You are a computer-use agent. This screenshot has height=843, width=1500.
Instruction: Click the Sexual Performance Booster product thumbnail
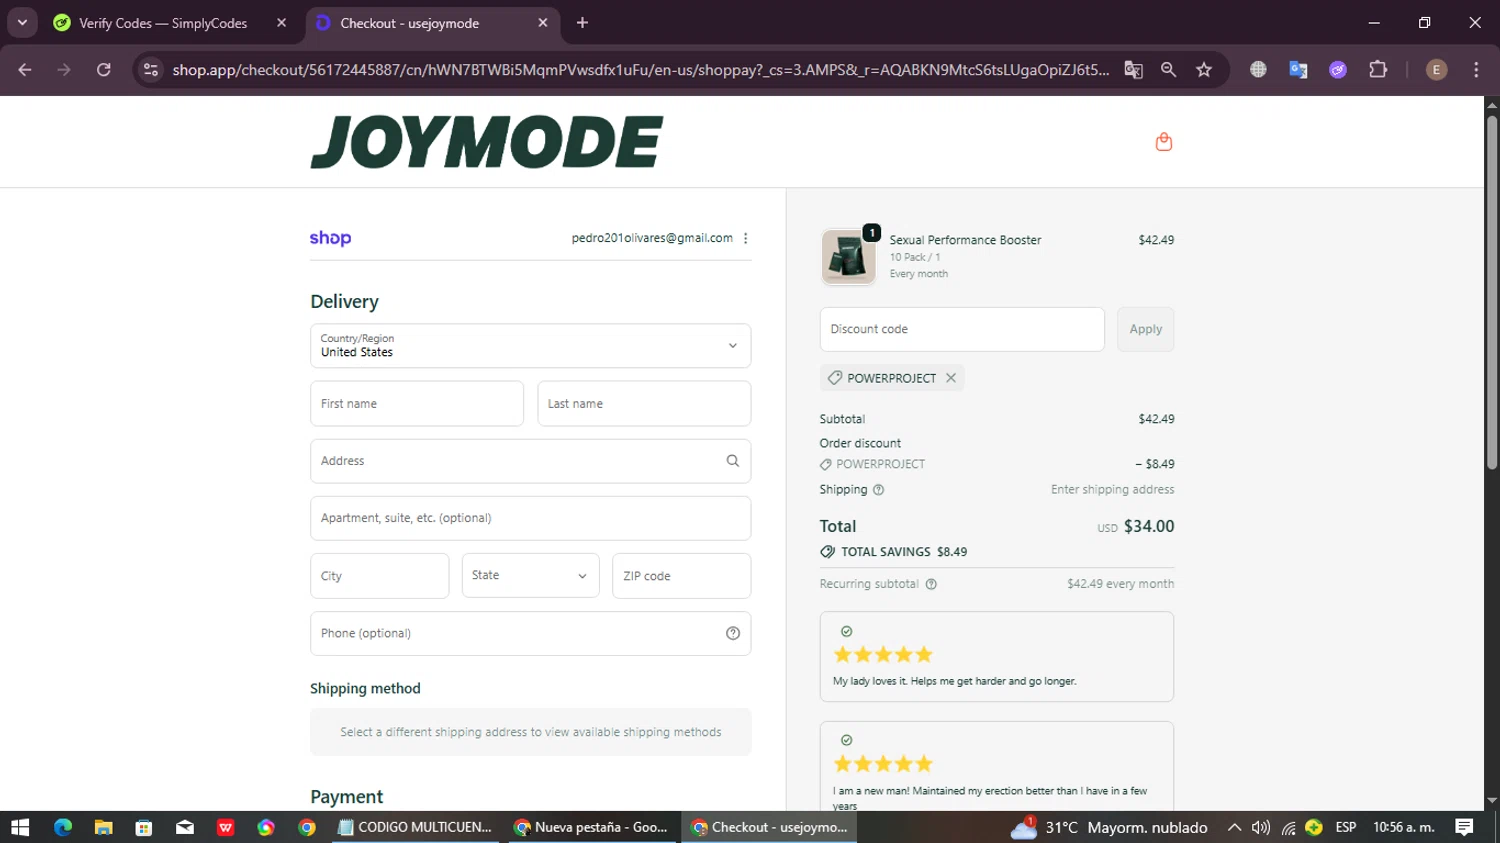pyautogui.click(x=849, y=256)
